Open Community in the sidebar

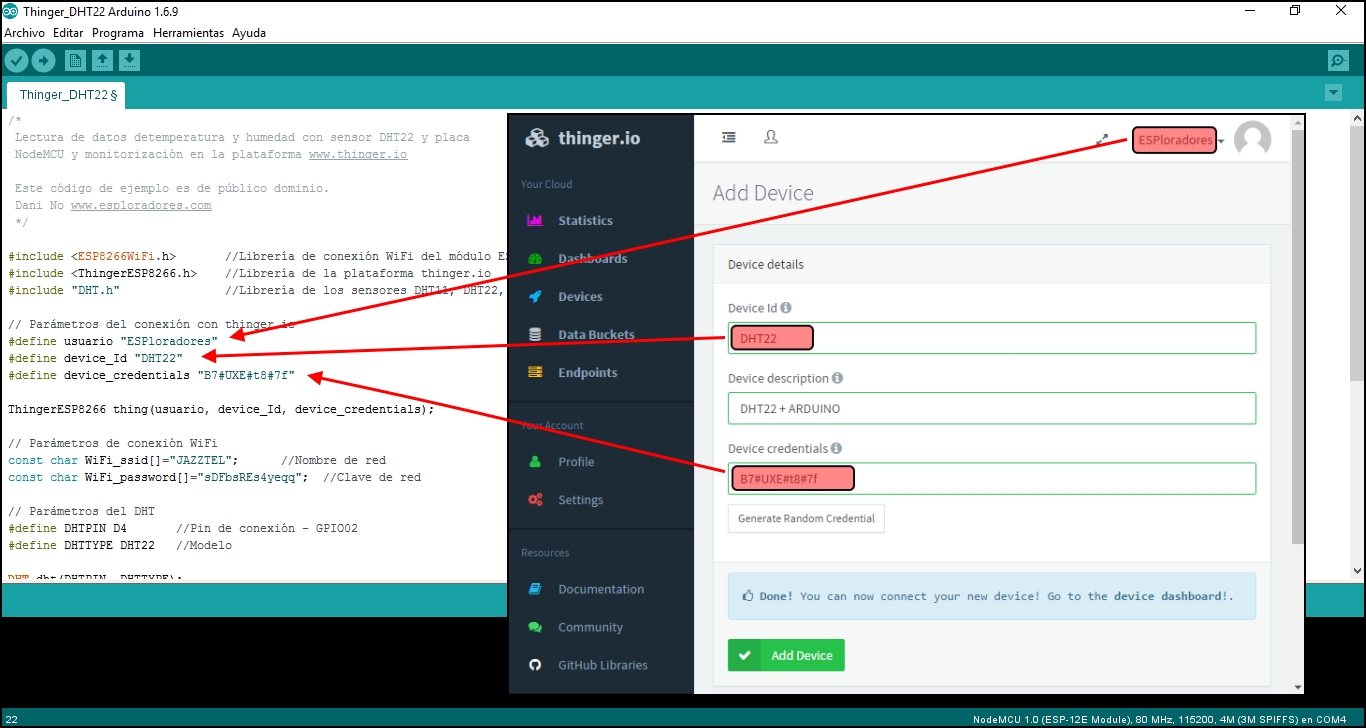(590, 627)
